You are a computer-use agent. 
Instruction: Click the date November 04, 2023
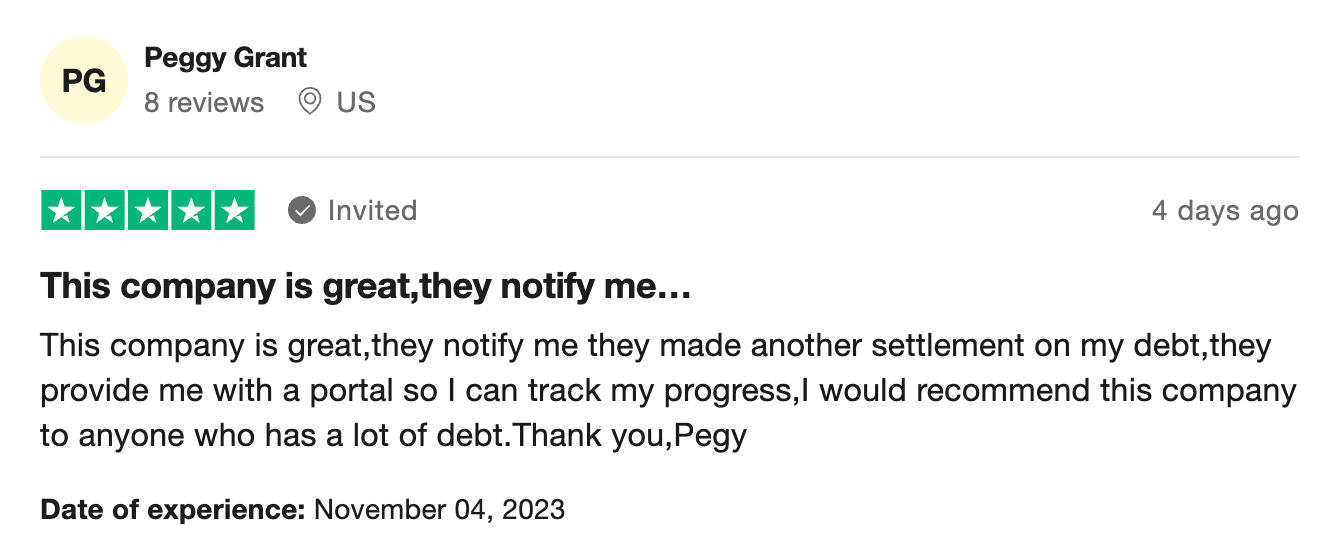(439, 510)
